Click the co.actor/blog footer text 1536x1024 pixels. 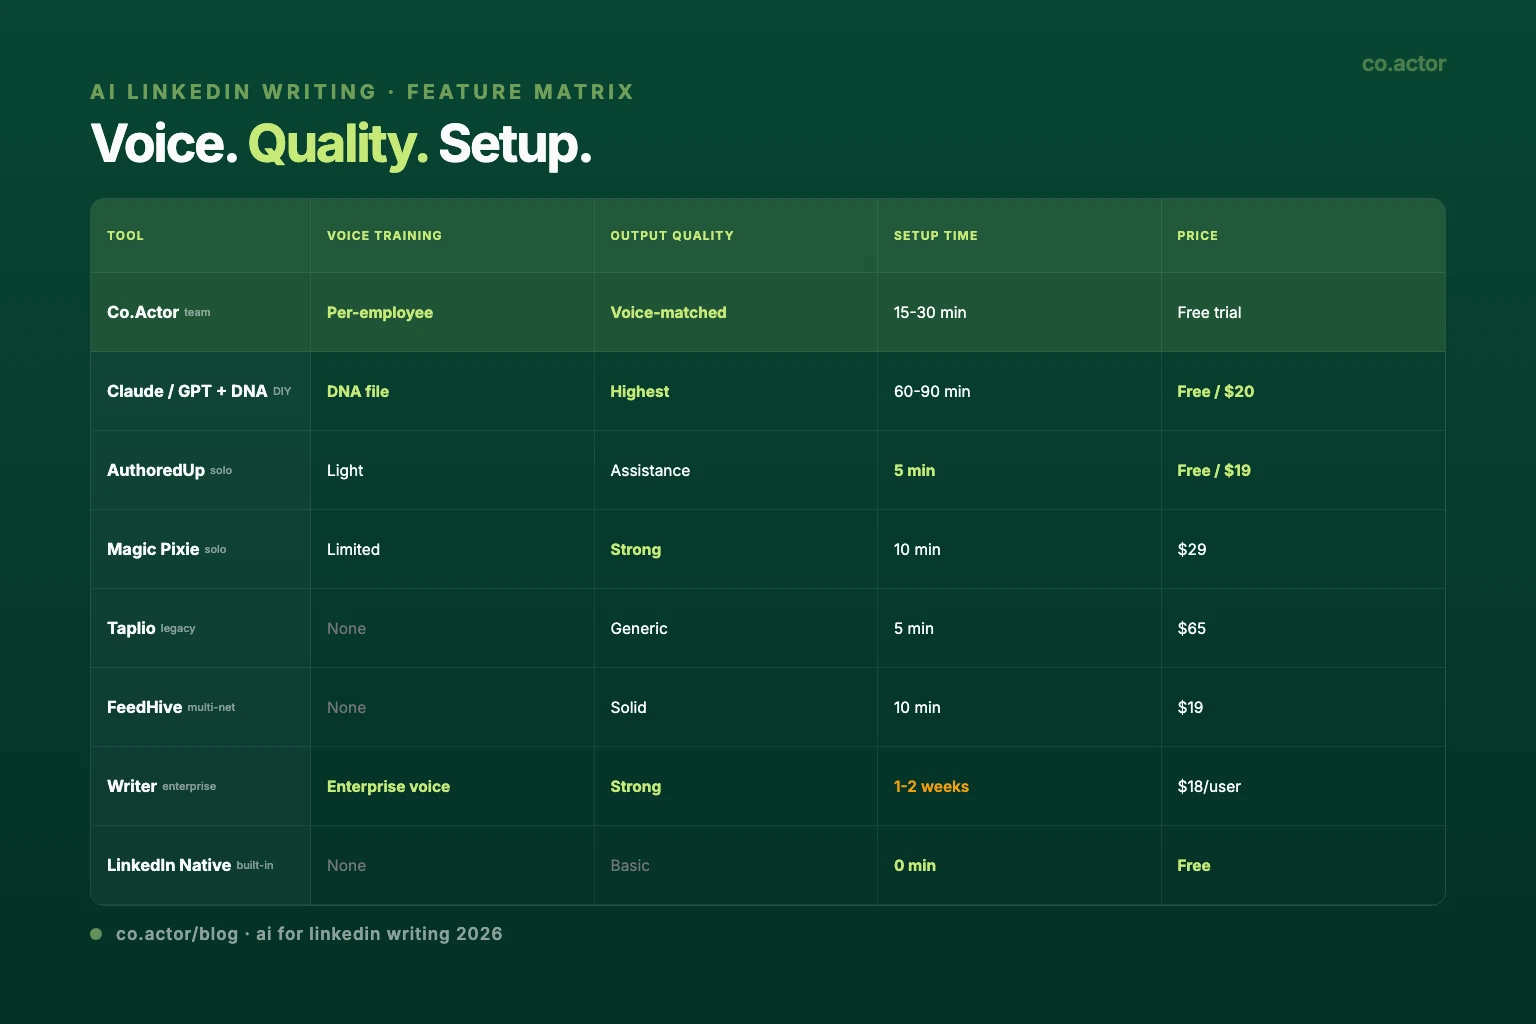pyautogui.click(x=309, y=934)
